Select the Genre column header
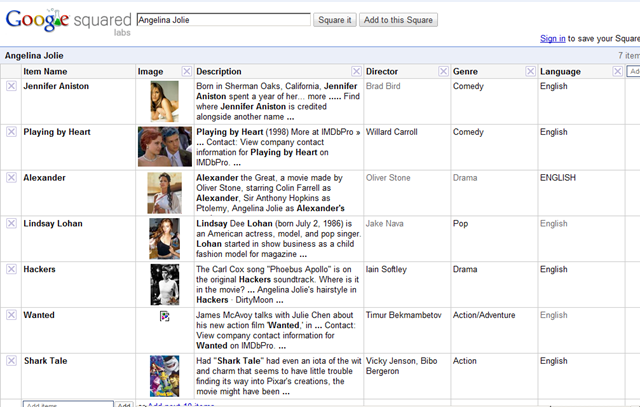640x407 pixels. point(465,71)
